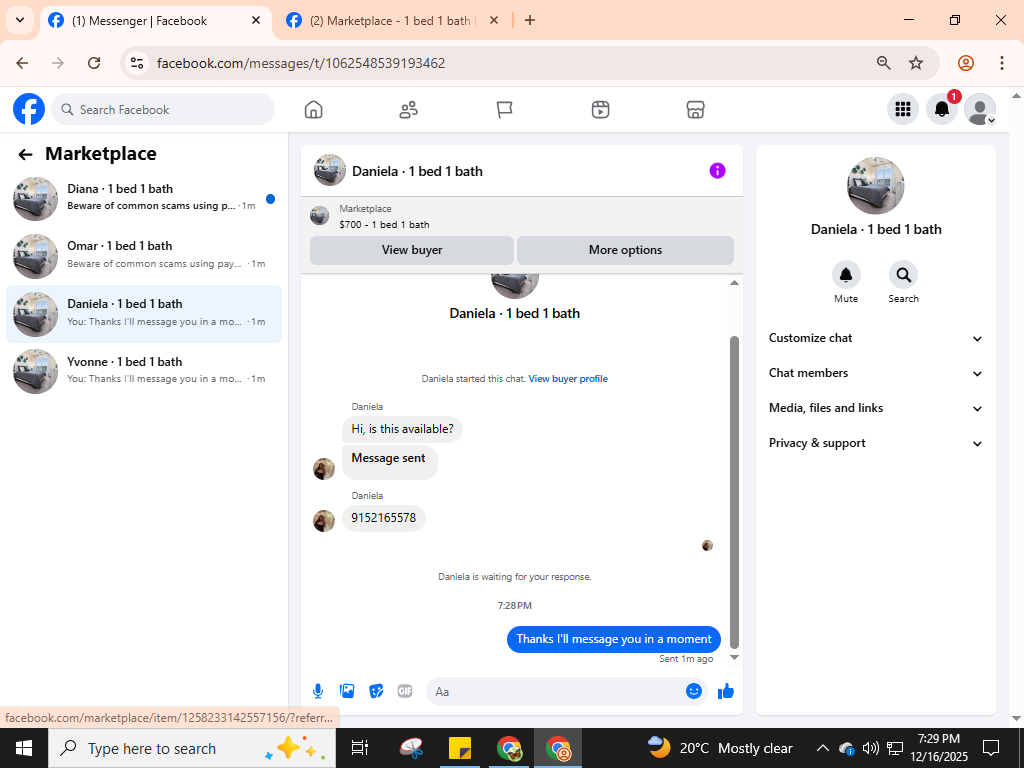This screenshot has width=1024, height=768.
Task: Search within the conversation
Action: [903, 275]
